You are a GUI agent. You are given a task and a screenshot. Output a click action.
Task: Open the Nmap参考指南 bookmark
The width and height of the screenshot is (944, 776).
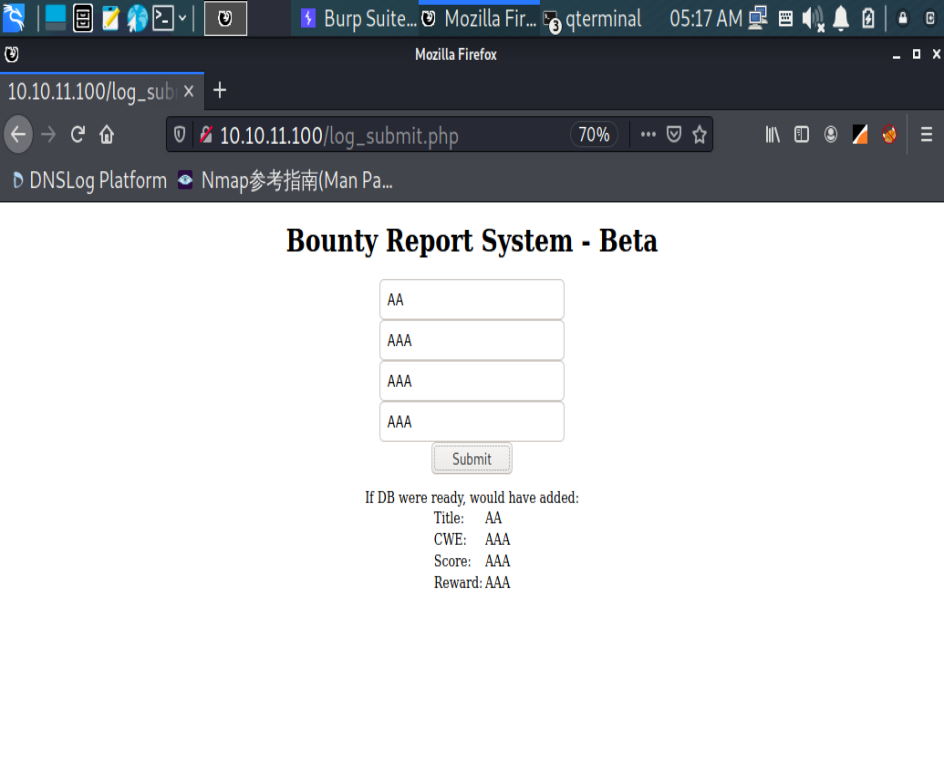285,181
